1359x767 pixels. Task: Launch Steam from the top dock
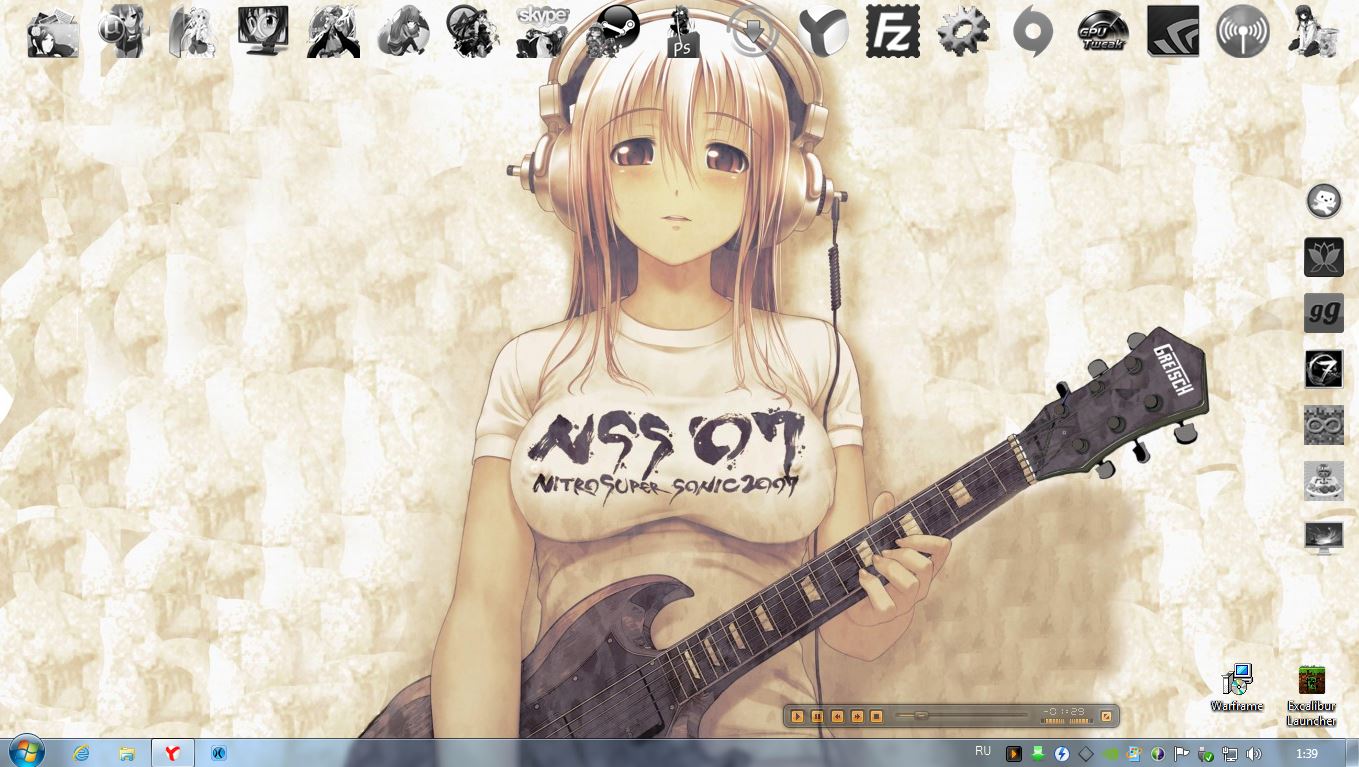point(613,31)
